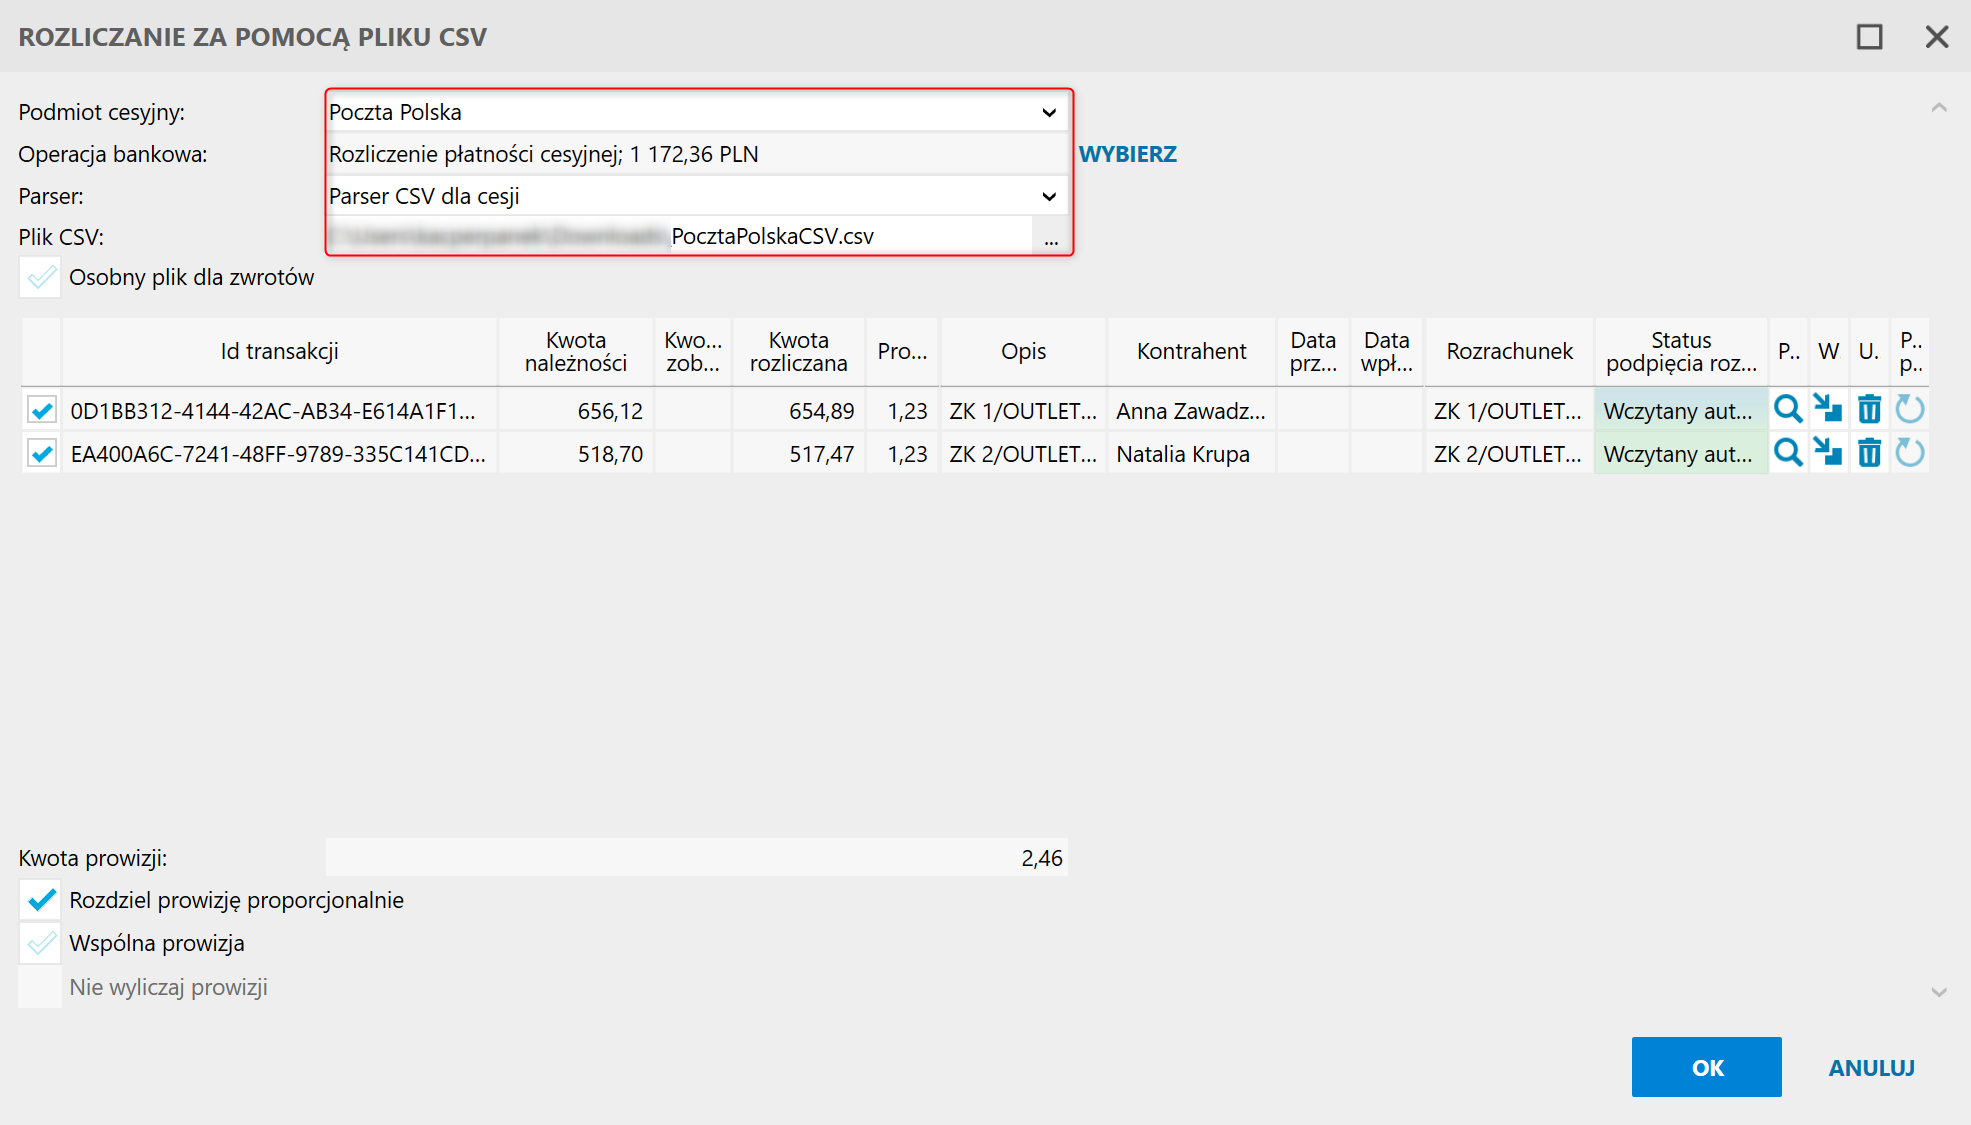Click refresh icon in first transaction row
The image size is (1971, 1125).
[1910, 410]
